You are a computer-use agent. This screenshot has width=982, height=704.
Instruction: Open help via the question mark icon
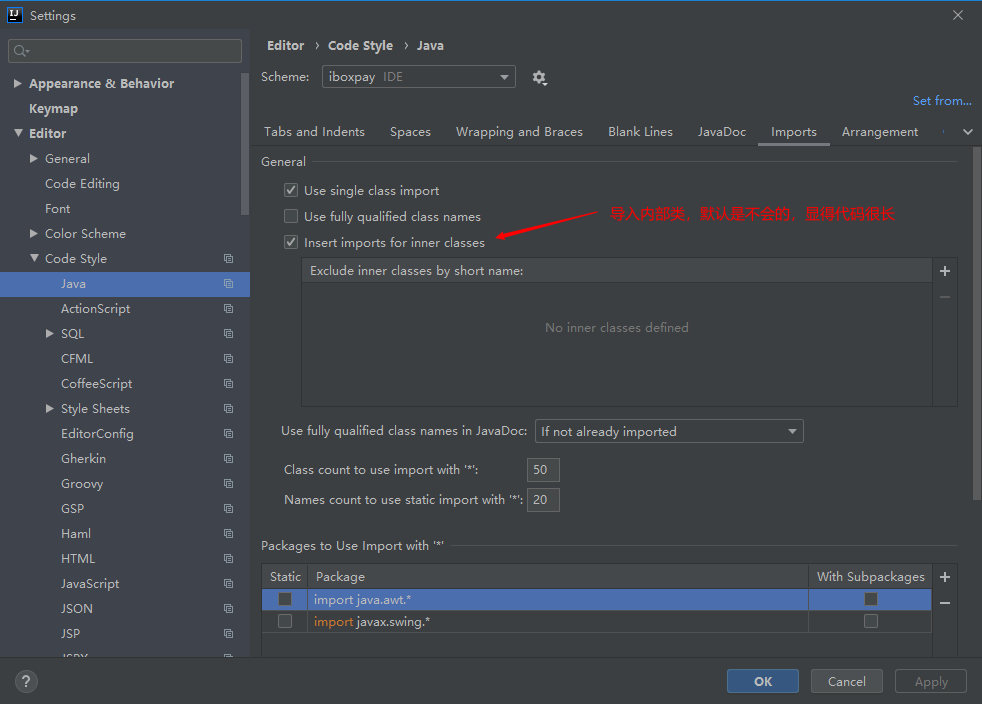(x=25, y=681)
